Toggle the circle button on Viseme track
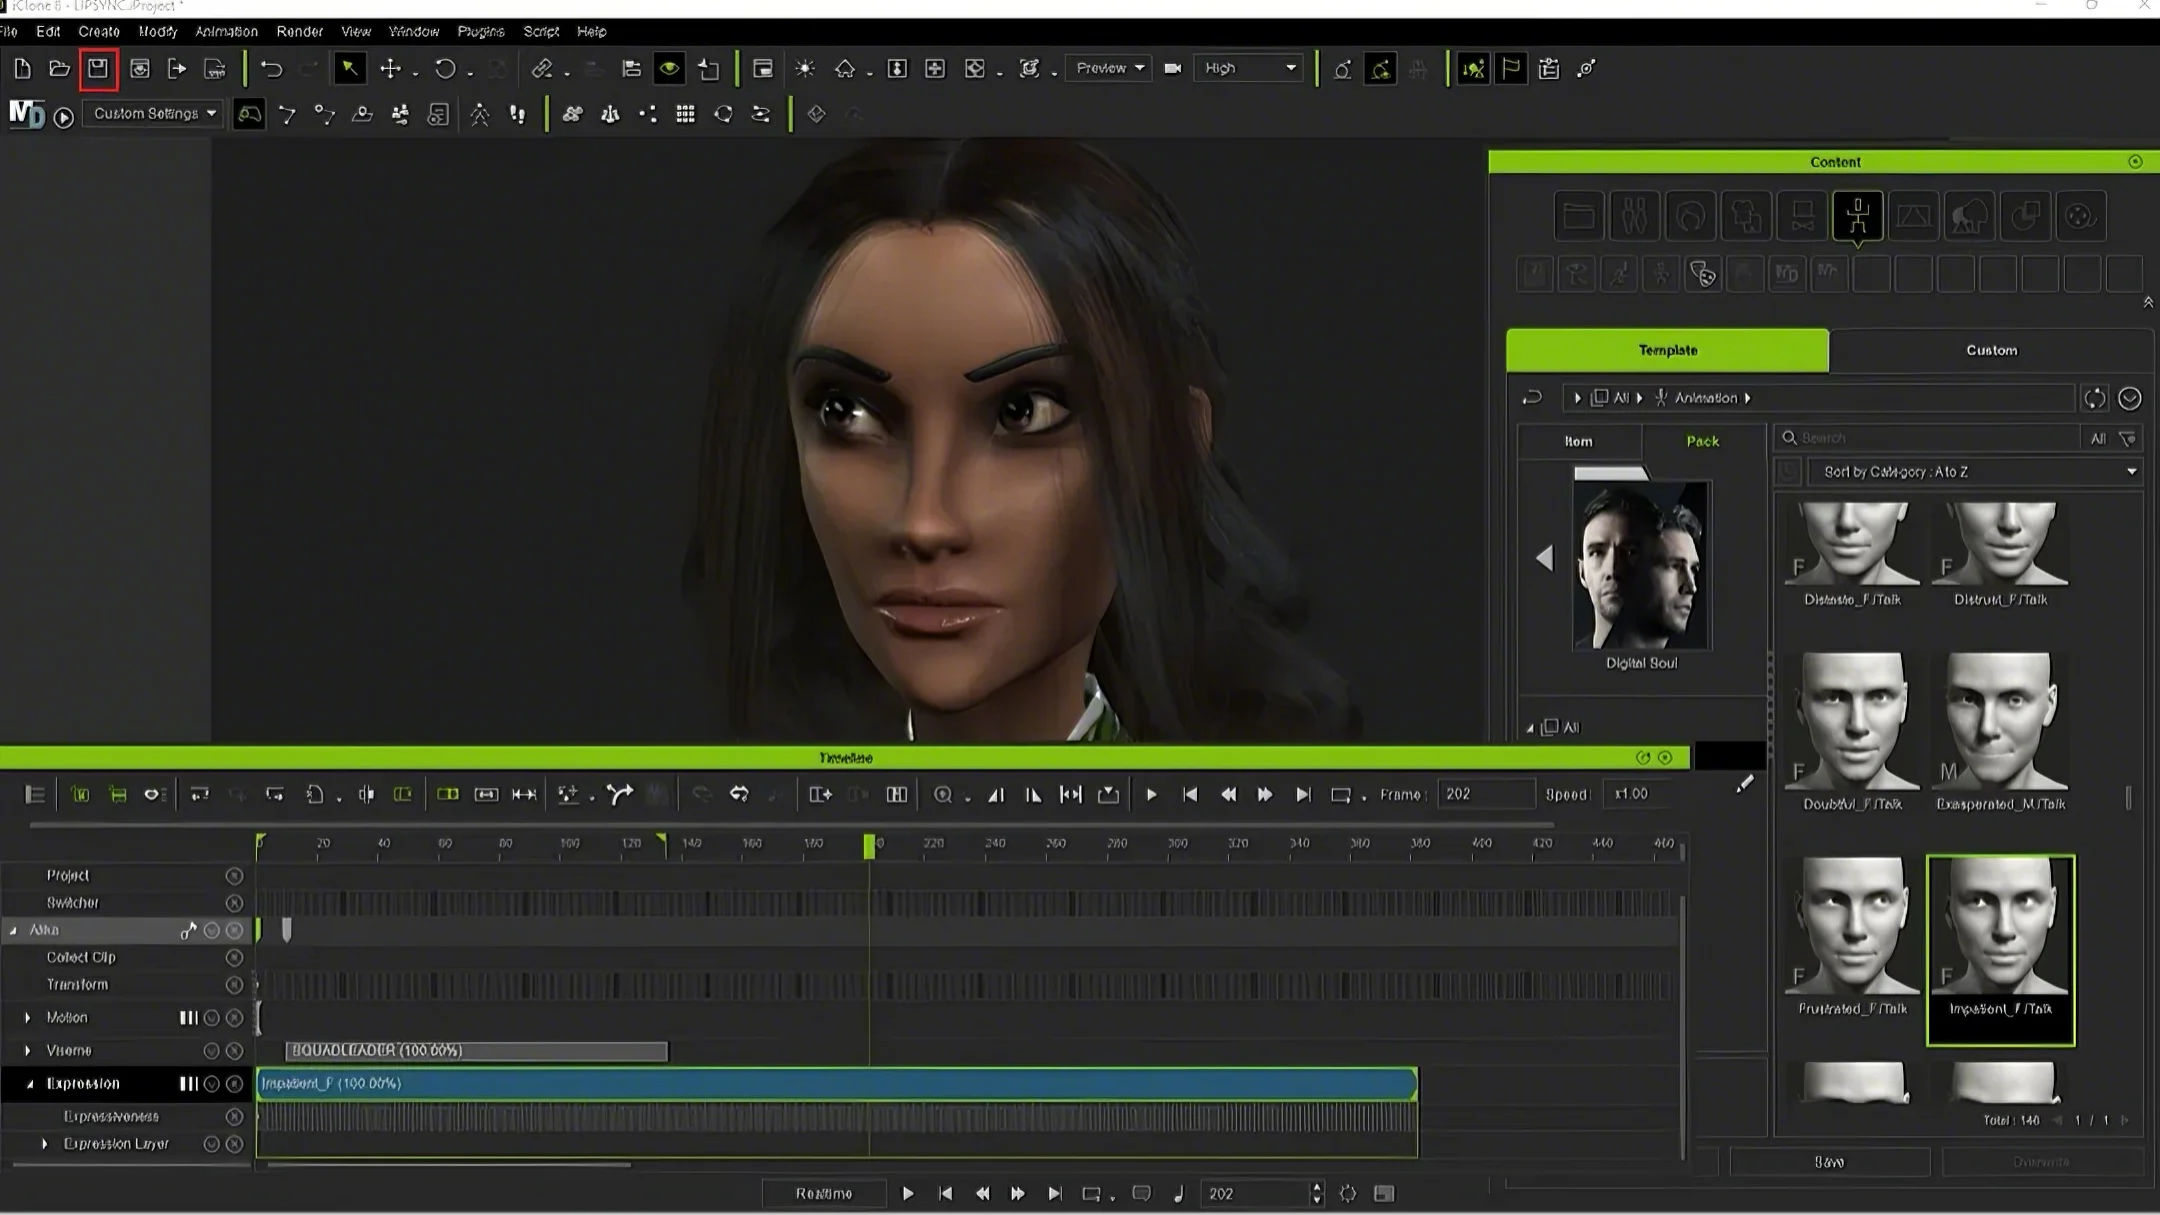This screenshot has width=2160, height=1215. (x=211, y=1051)
